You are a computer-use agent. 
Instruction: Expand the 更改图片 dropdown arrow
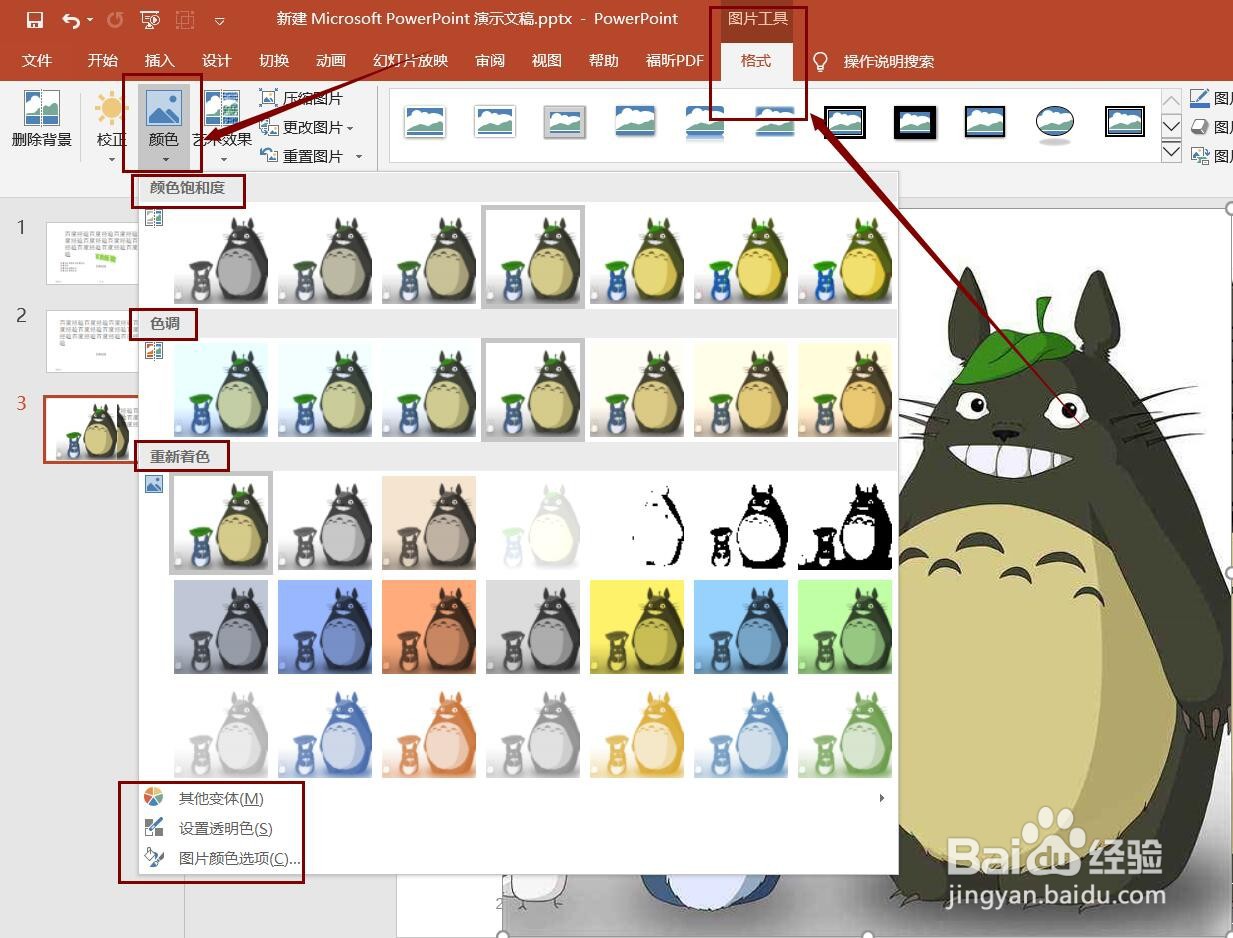coord(350,128)
